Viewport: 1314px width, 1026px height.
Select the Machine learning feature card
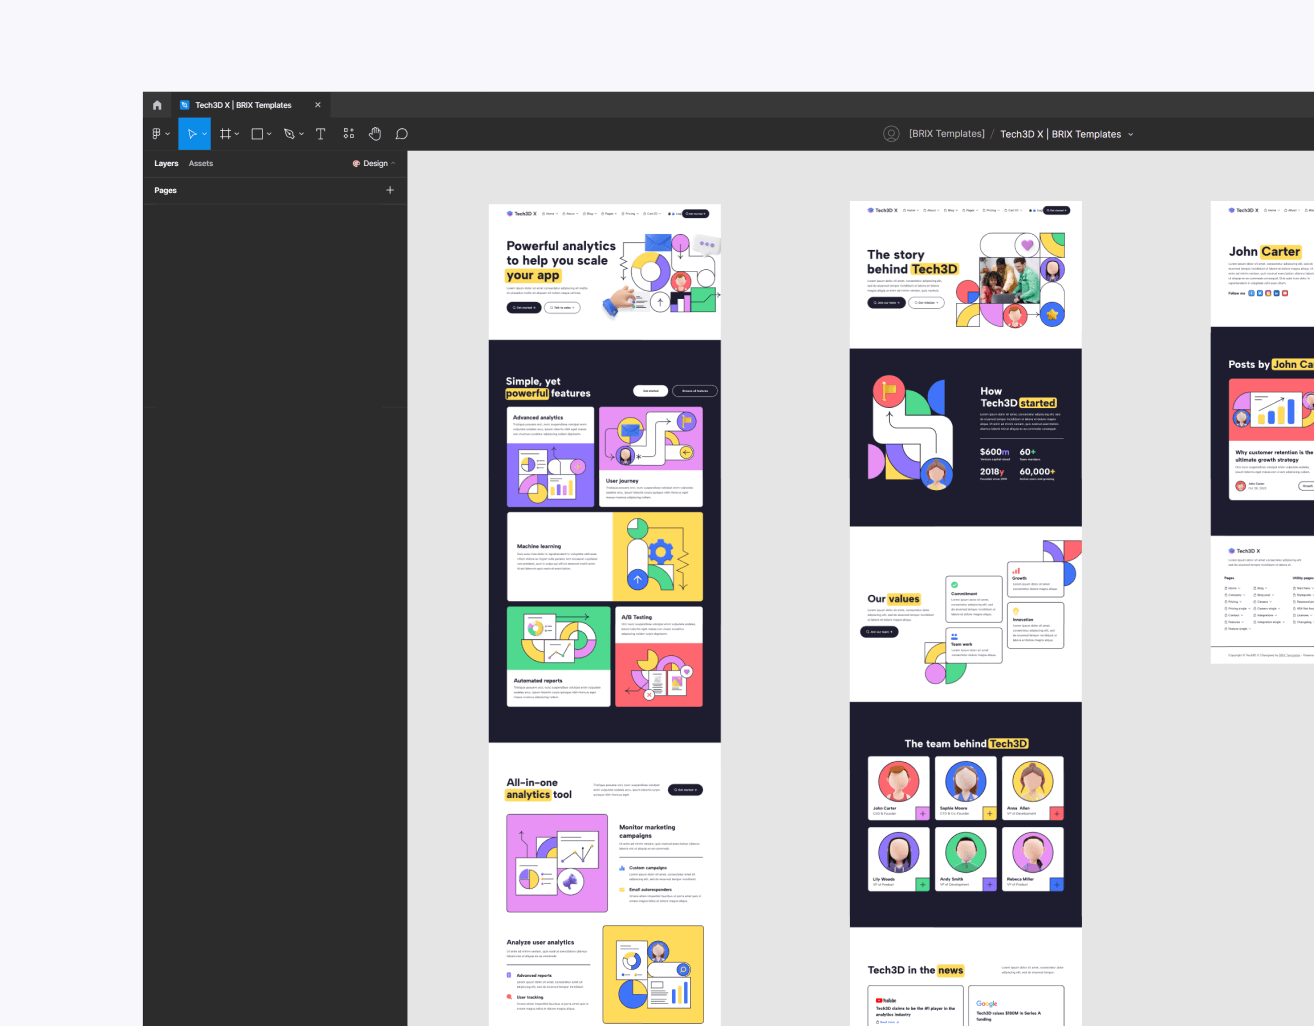point(605,557)
